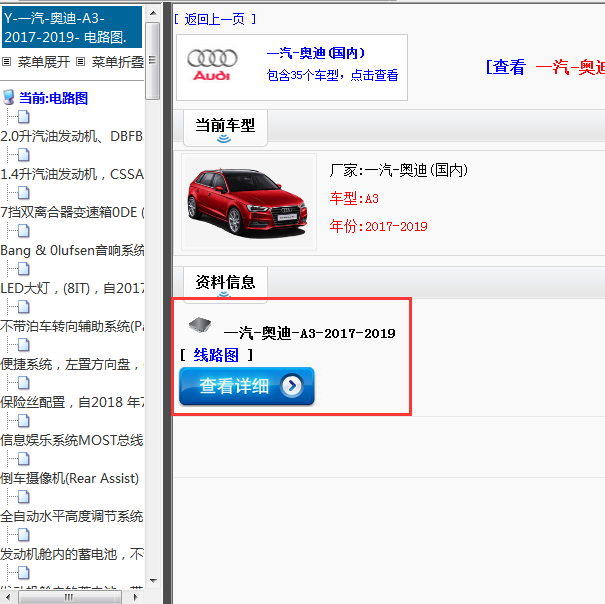This screenshot has height=604, width=605.
Task: Select the 资料信息 tab
Action: (225, 283)
